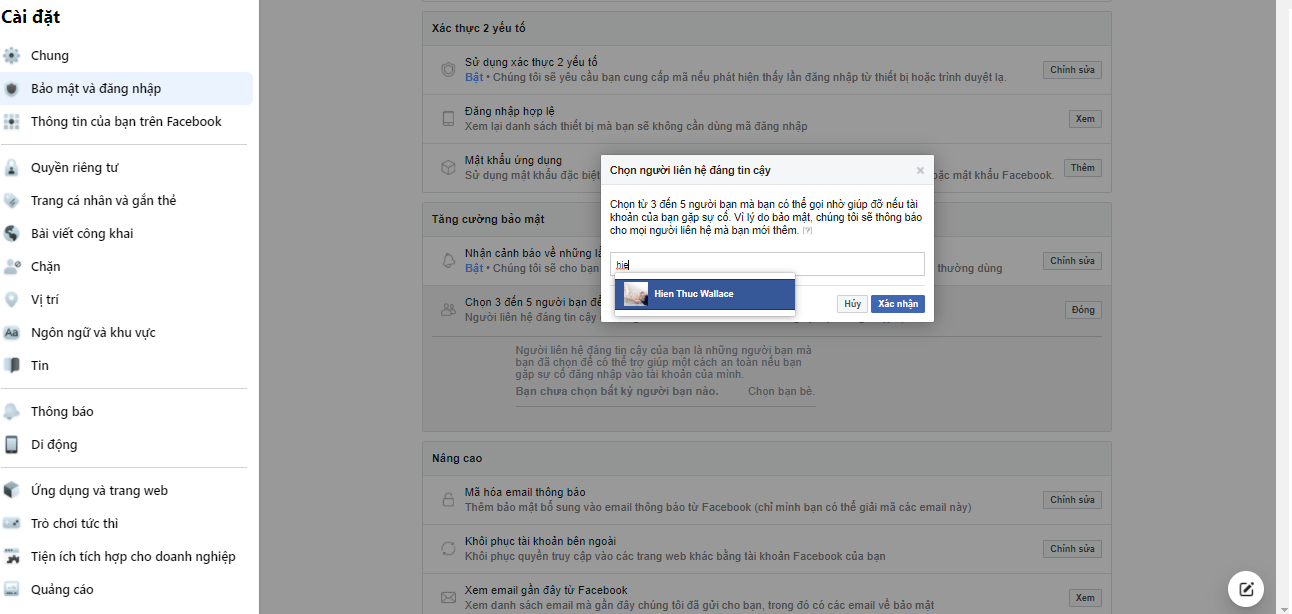Viewport: 1292px width, 614px height.
Task: Close the Chọn người liên hệ đáng tin cậy dialog
Action: pyautogui.click(x=920, y=171)
